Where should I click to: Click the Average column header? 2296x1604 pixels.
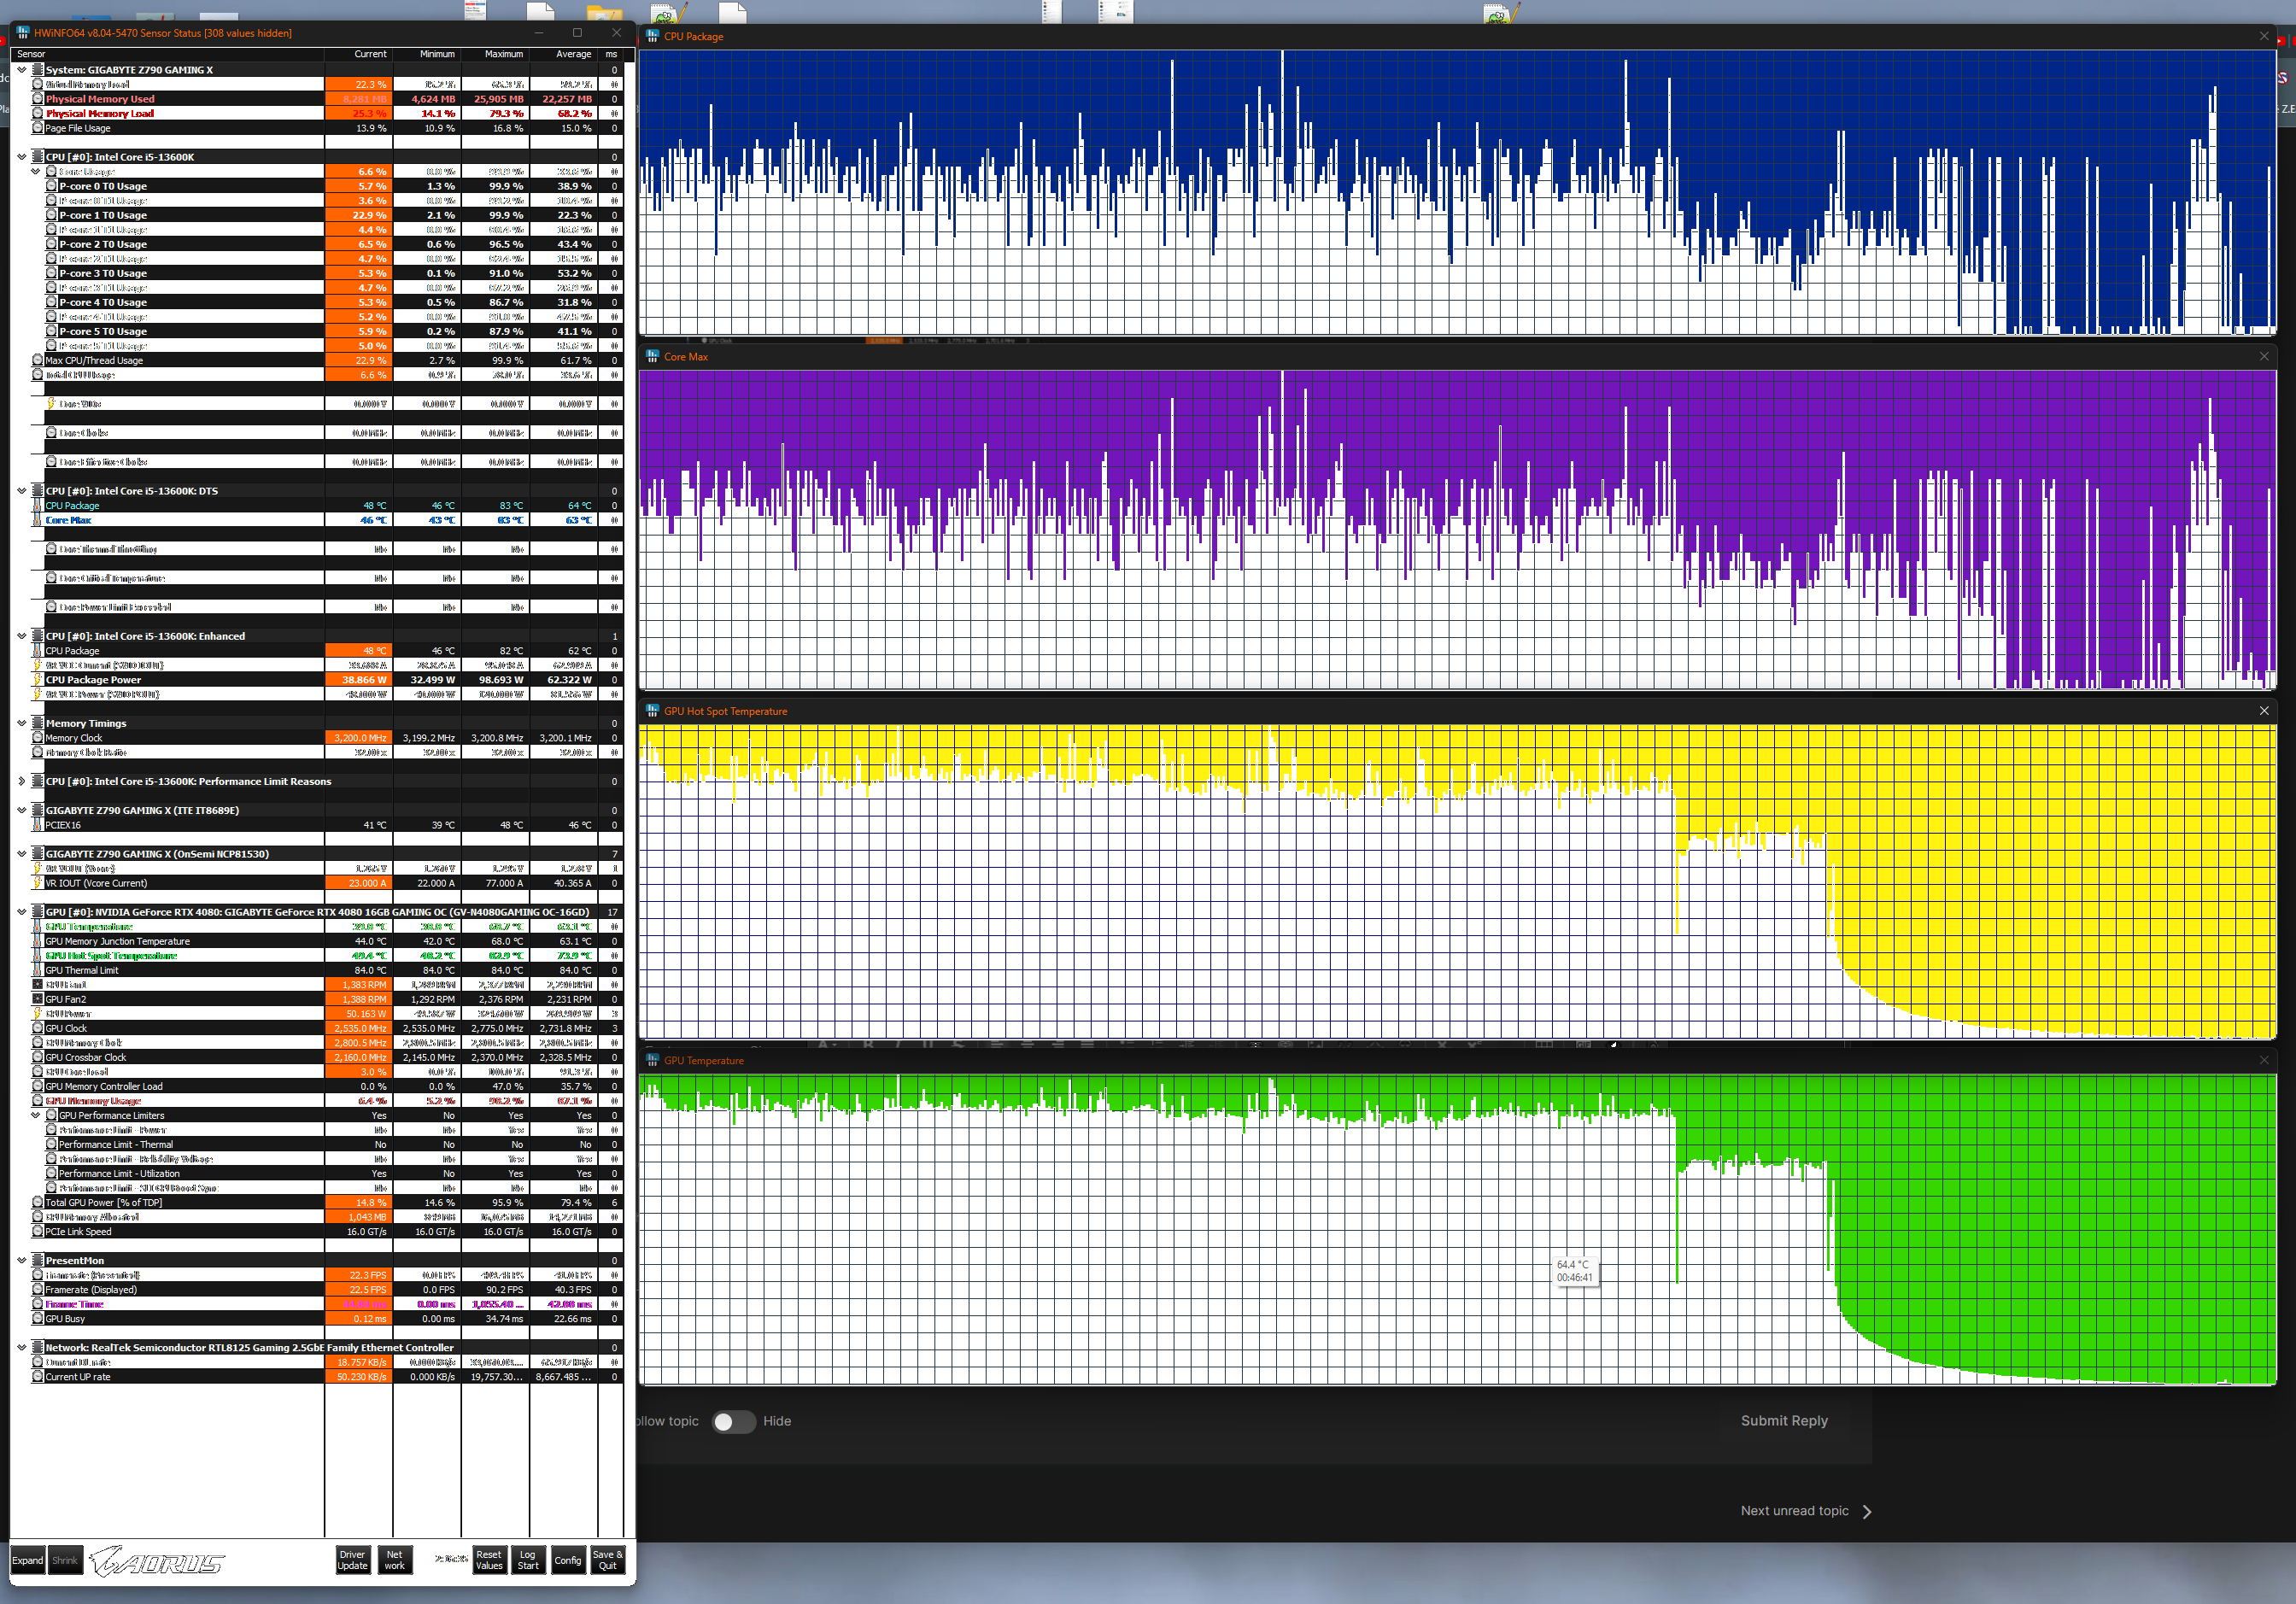coord(563,54)
